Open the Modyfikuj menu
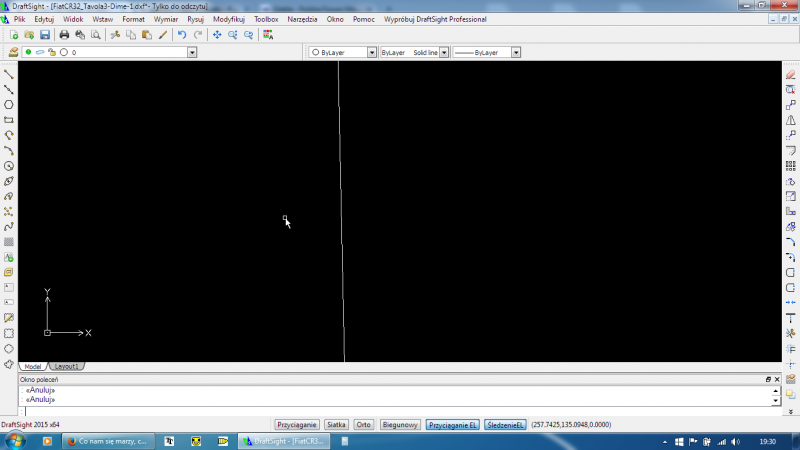The image size is (800, 450). [x=228, y=19]
